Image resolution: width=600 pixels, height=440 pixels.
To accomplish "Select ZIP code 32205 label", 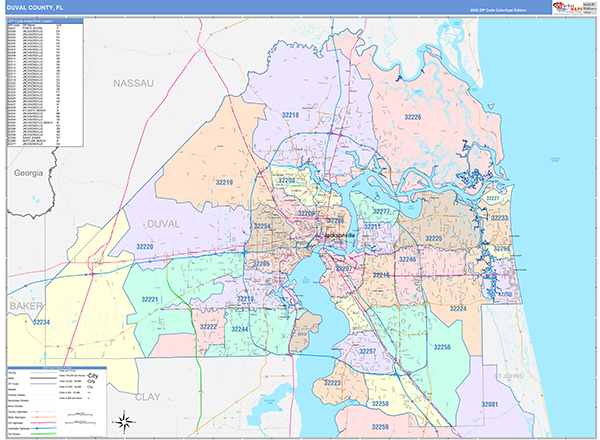I will pos(261,264).
